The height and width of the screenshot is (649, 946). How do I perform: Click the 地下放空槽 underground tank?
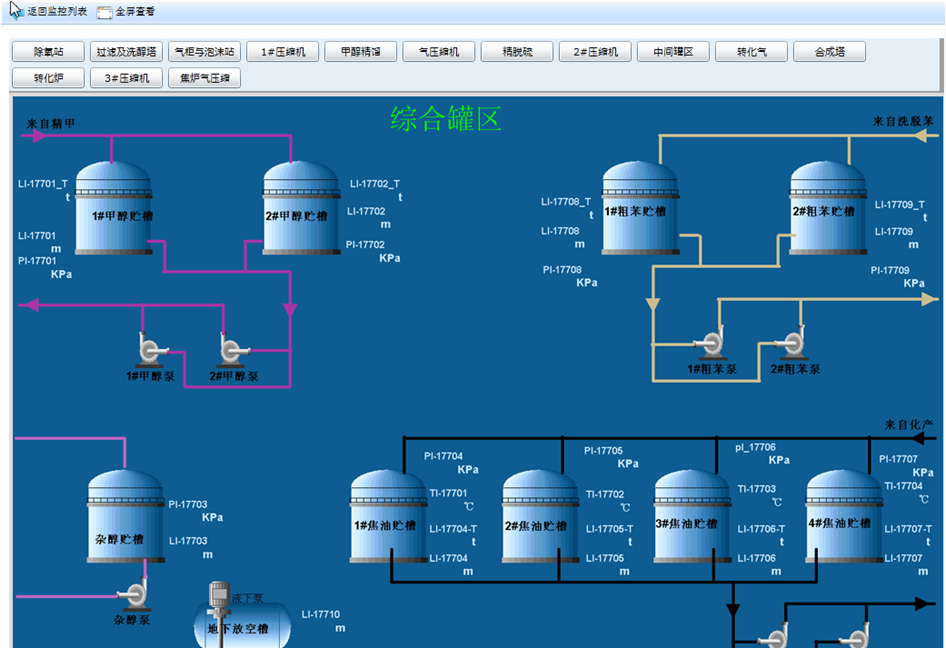coord(240,627)
